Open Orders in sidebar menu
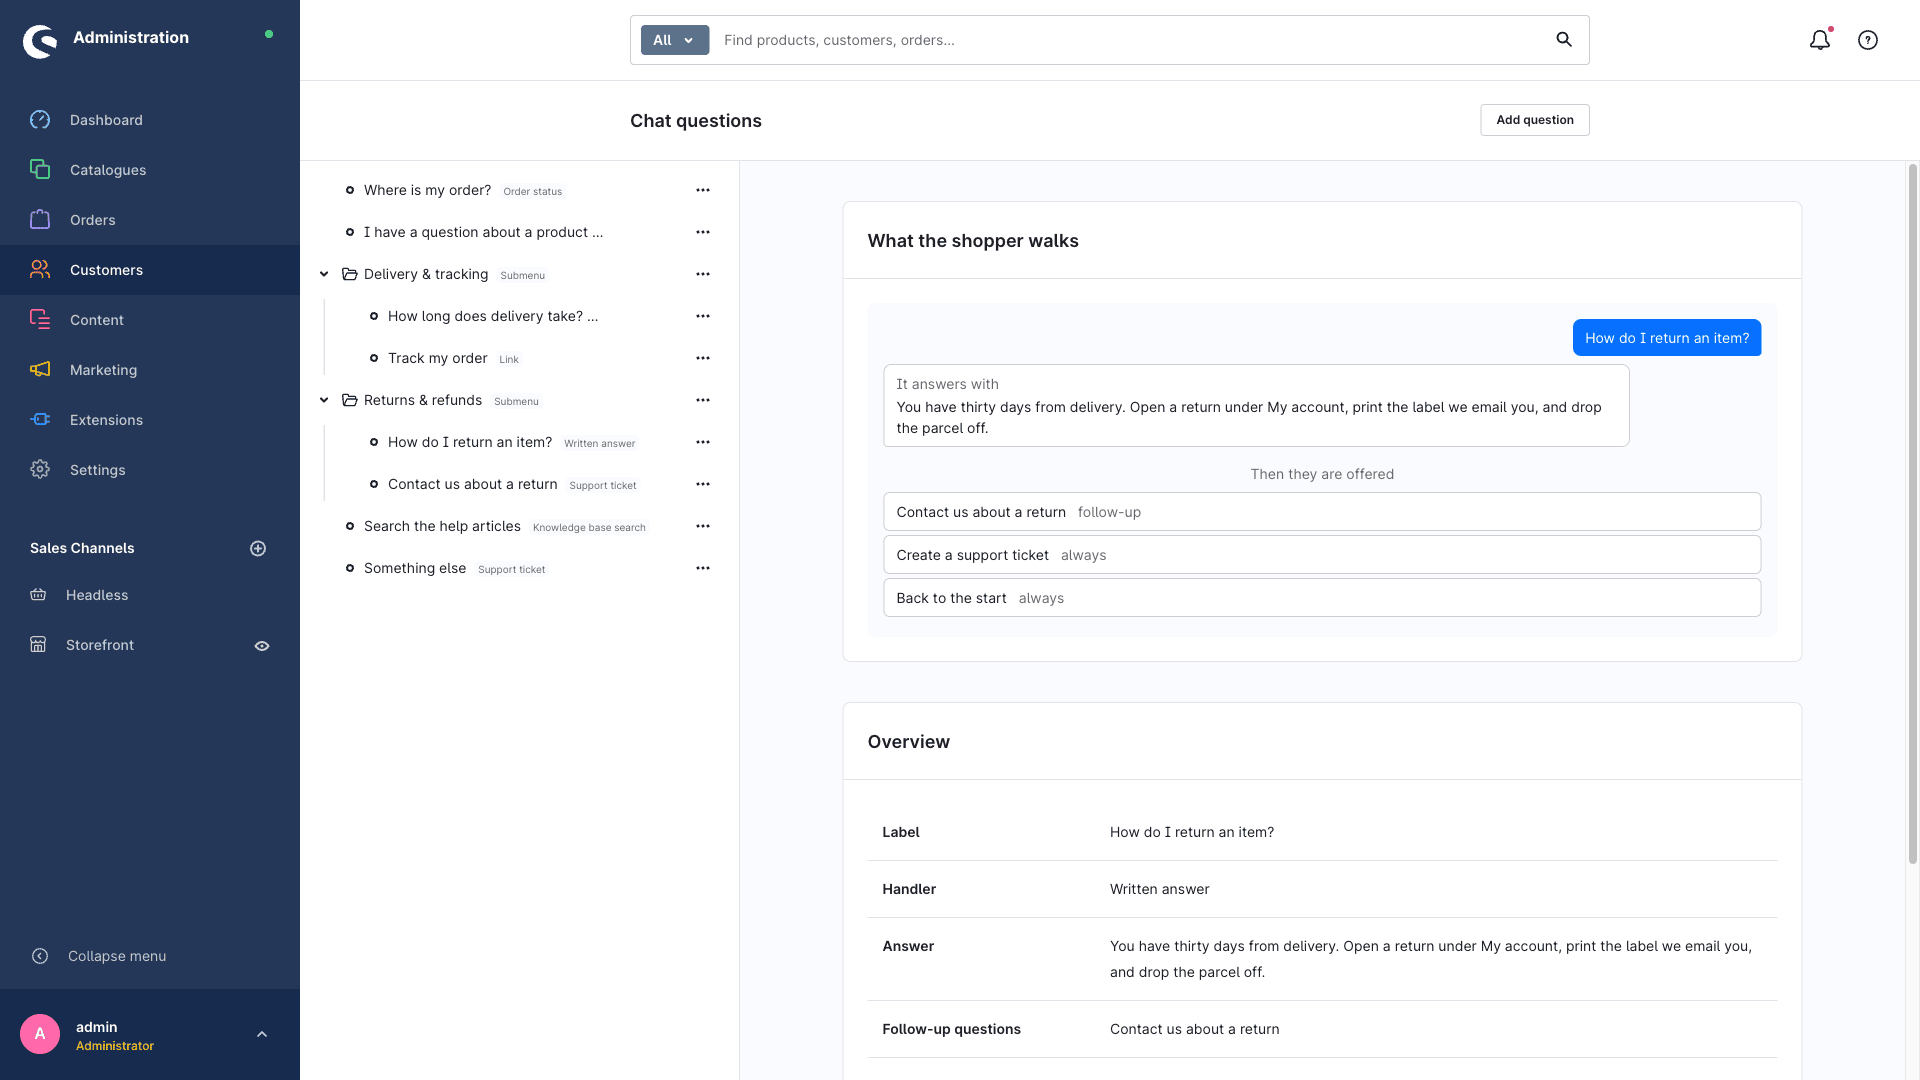Screen dimensions: 1920x1080 click(x=150, y=220)
